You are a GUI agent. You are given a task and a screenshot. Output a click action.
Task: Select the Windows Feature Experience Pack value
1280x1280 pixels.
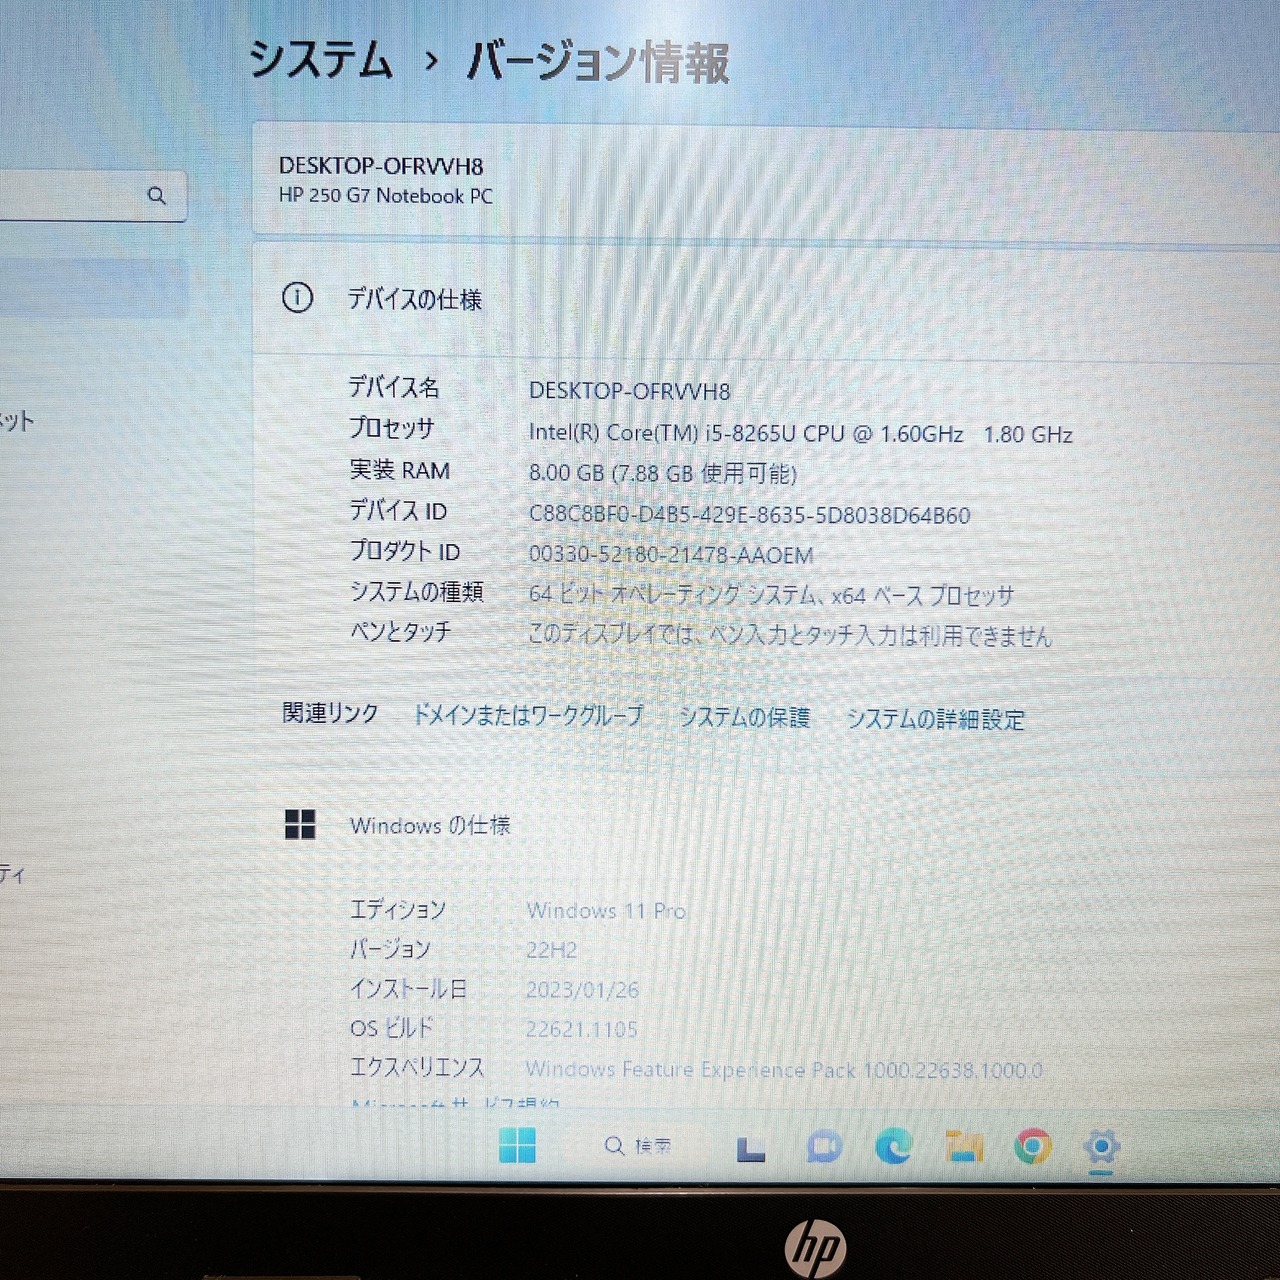click(x=784, y=1069)
